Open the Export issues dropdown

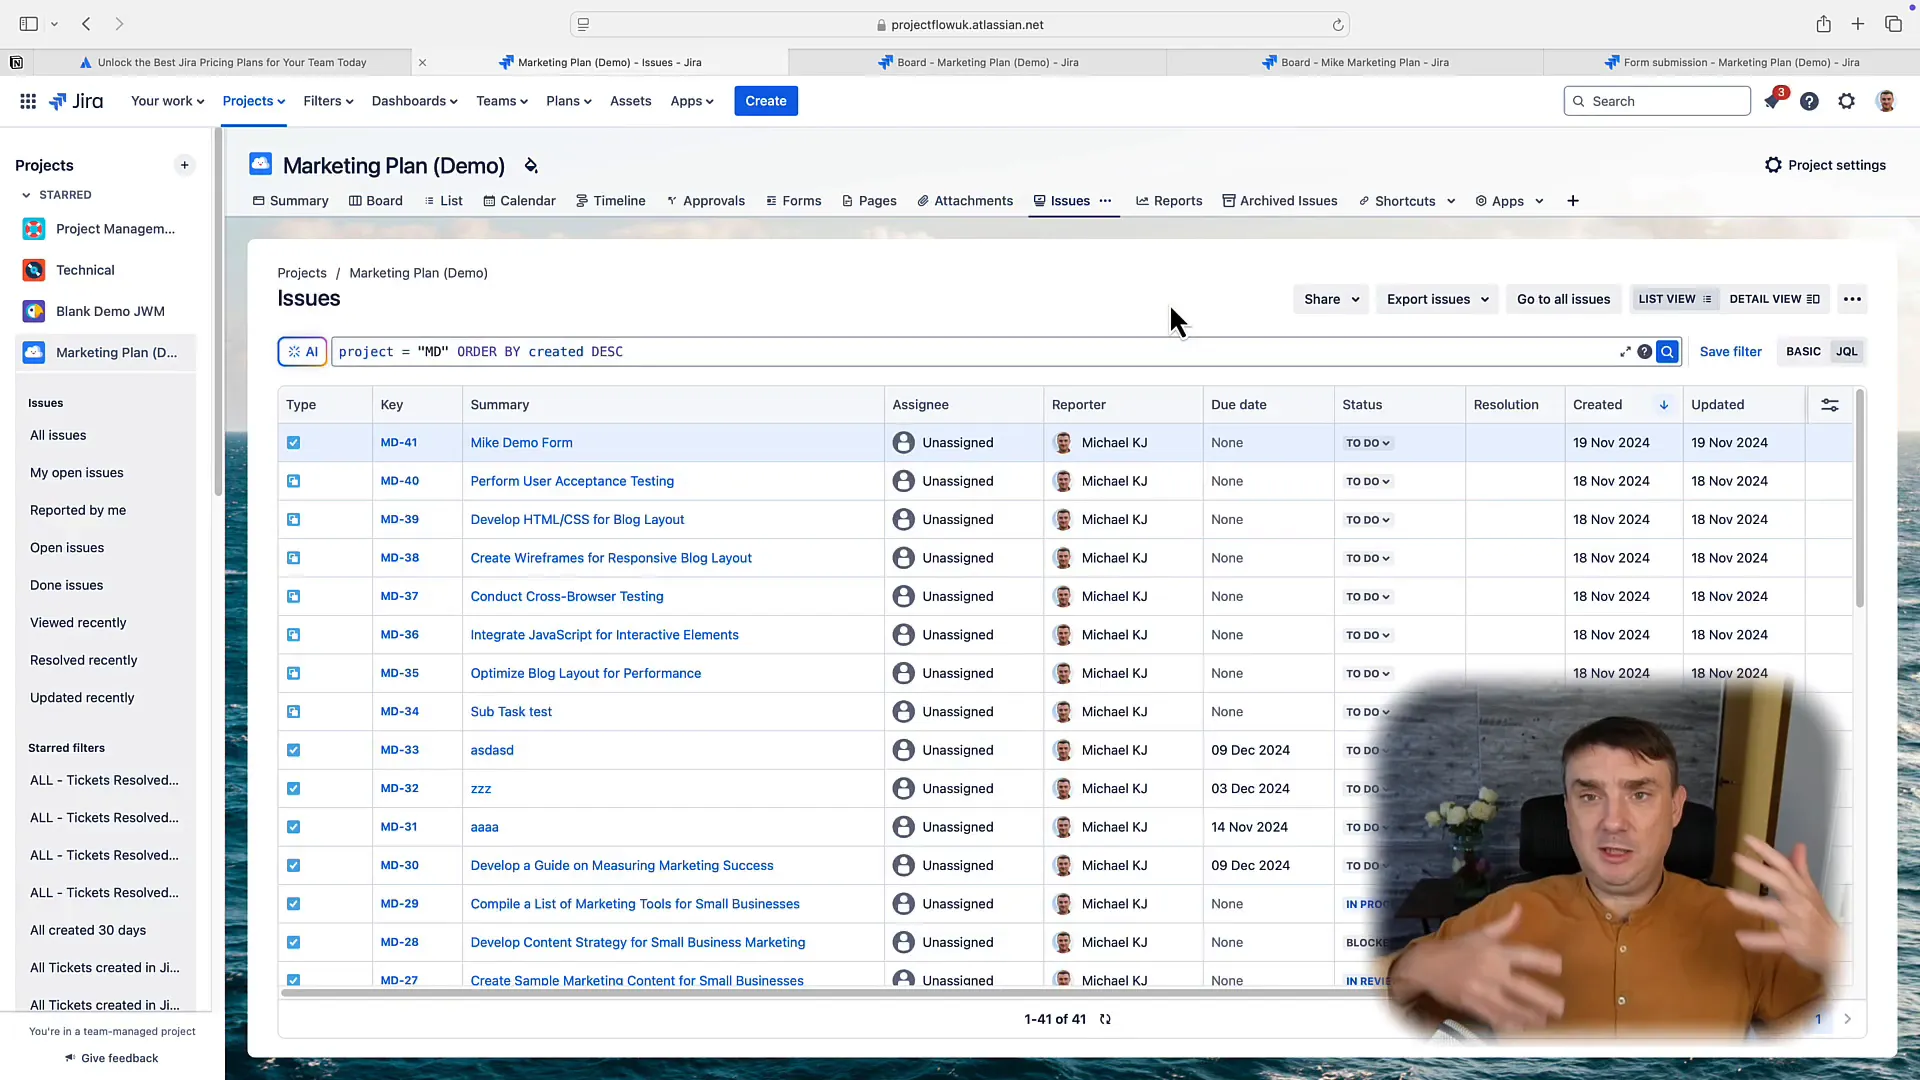coord(1437,299)
